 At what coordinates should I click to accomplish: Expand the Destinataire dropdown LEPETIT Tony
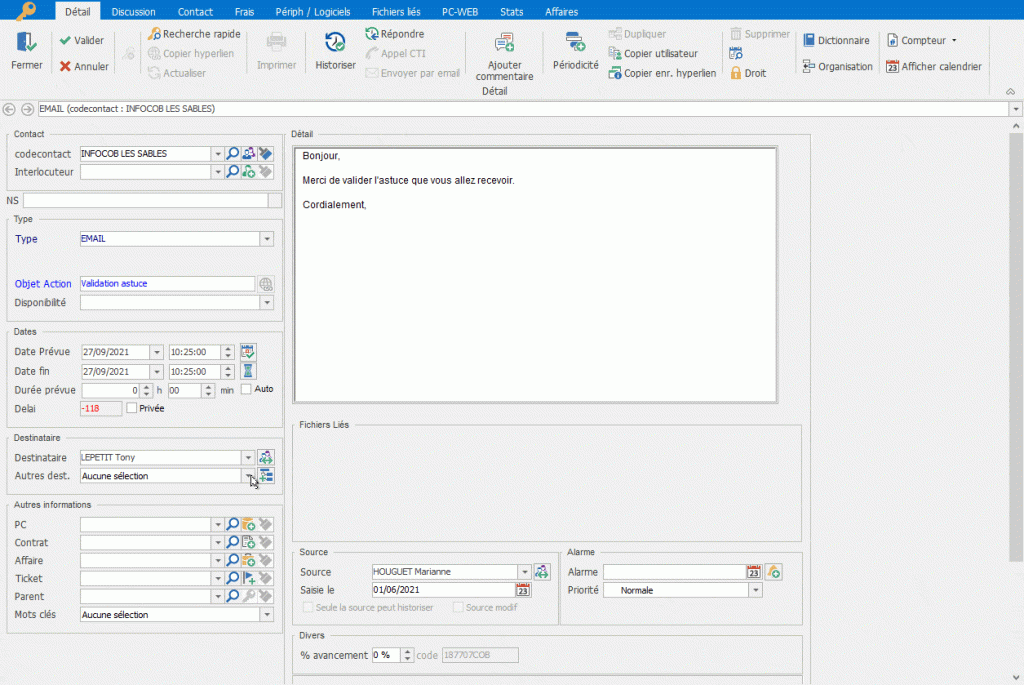[x=248, y=457]
